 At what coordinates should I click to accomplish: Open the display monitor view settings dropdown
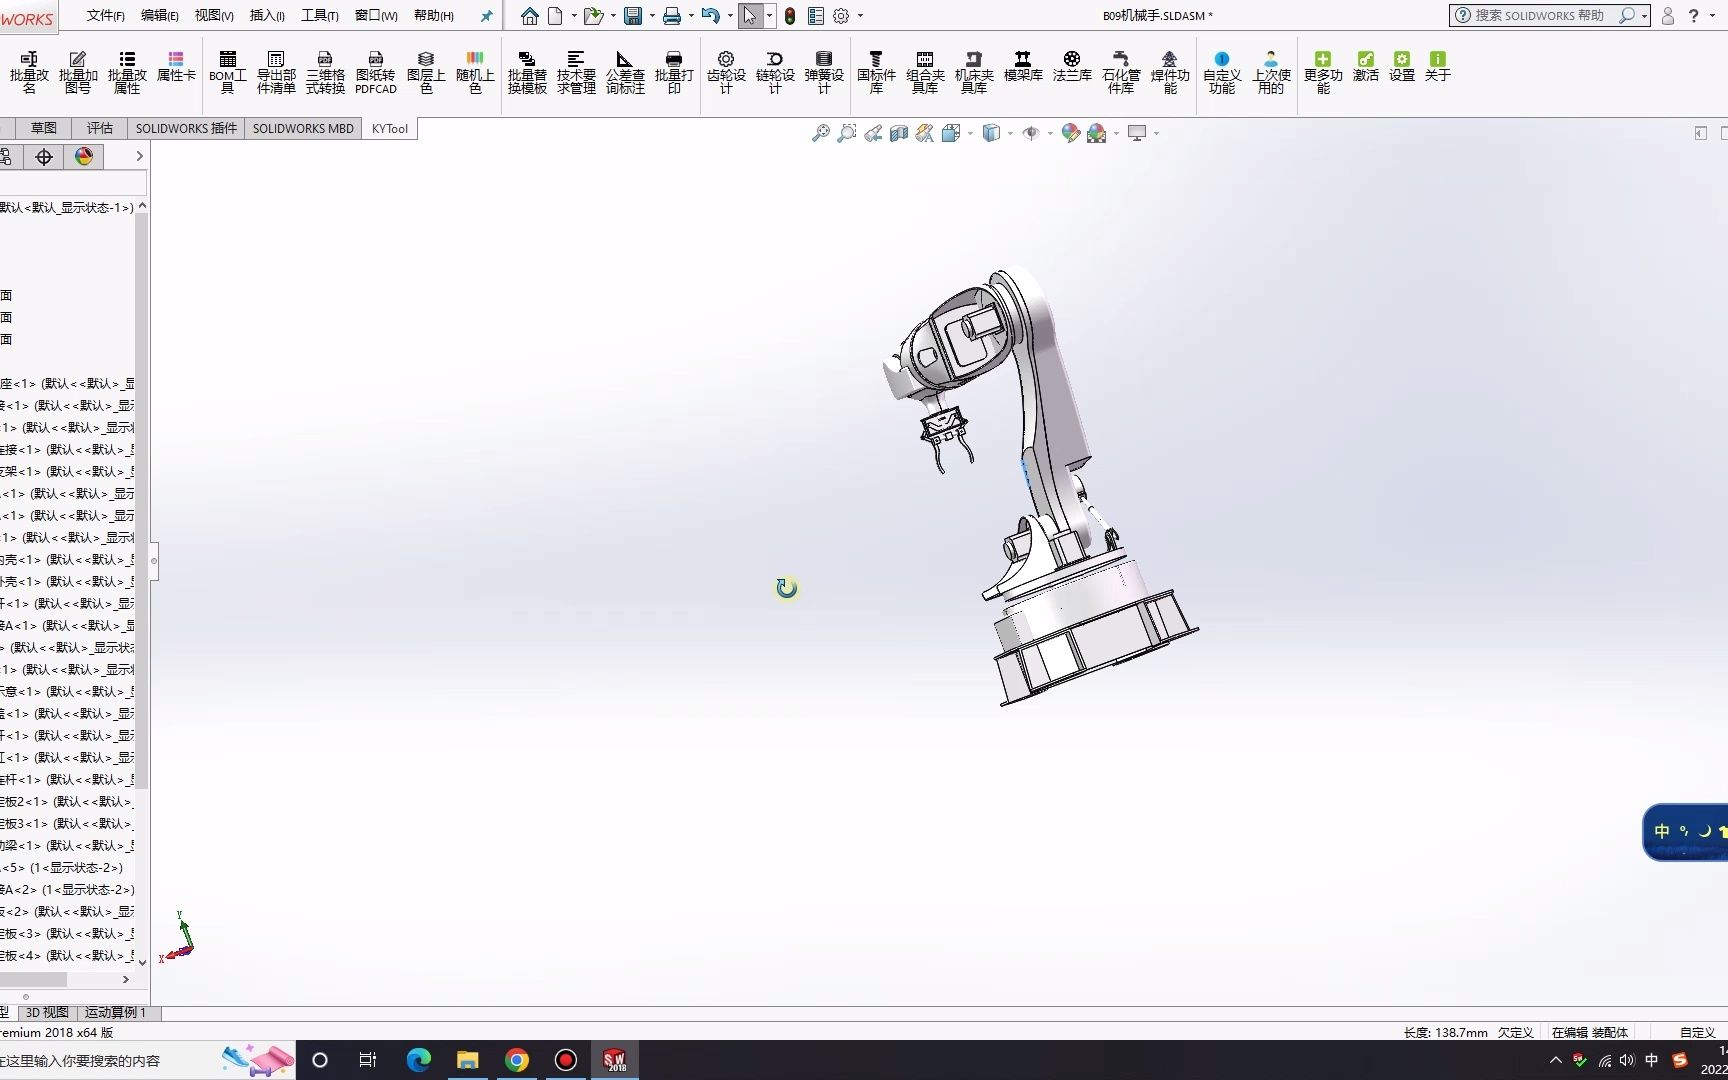(x=1156, y=133)
